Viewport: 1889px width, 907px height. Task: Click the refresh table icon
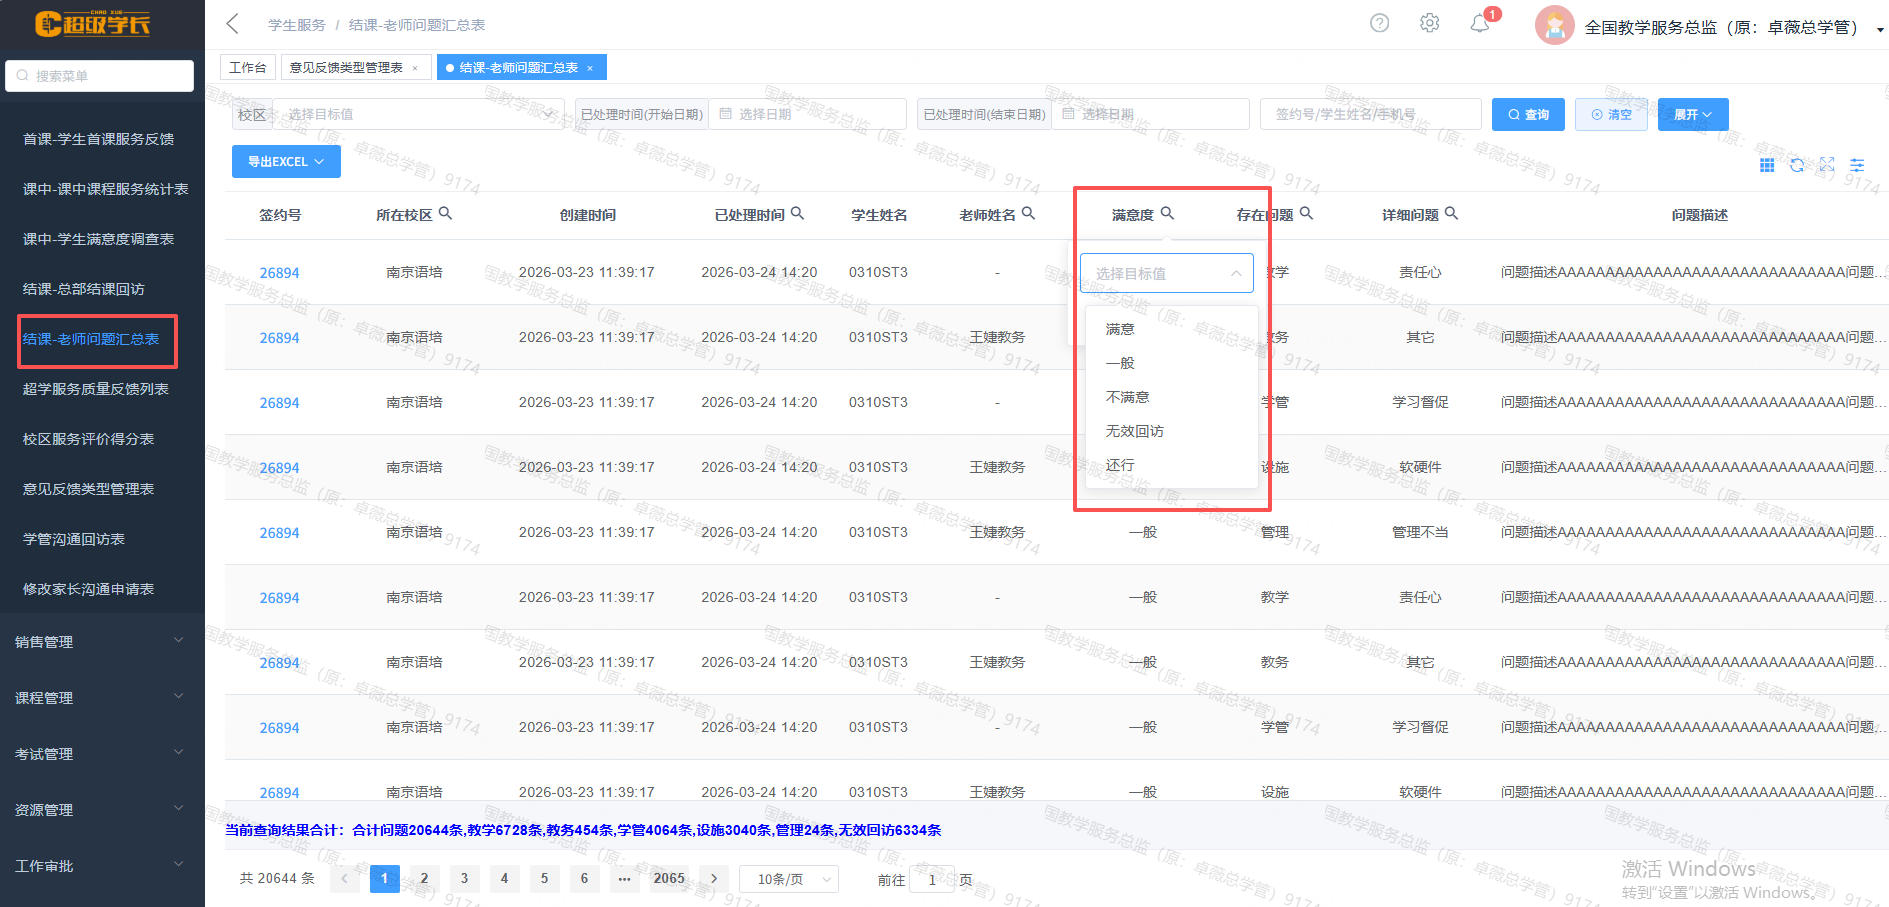(1797, 165)
